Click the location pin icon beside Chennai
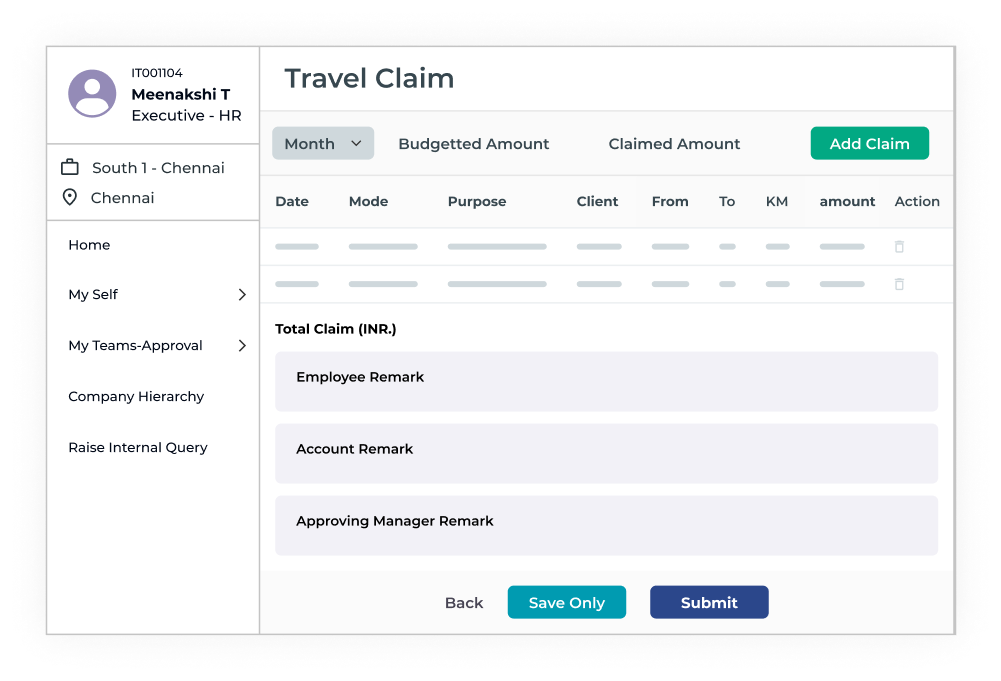Viewport: 1001px width, 681px height. tap(70, 197)
